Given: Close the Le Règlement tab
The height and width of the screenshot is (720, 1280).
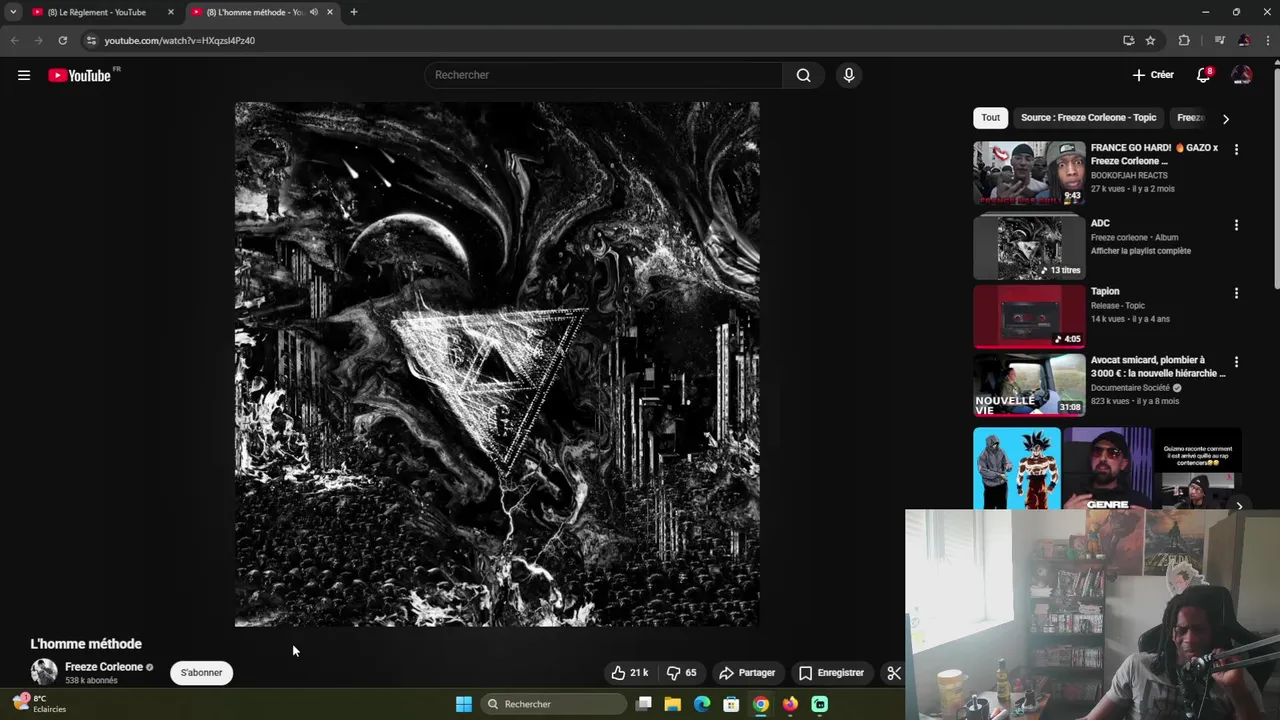Looking at the screenshot, I should click(170, 12).
